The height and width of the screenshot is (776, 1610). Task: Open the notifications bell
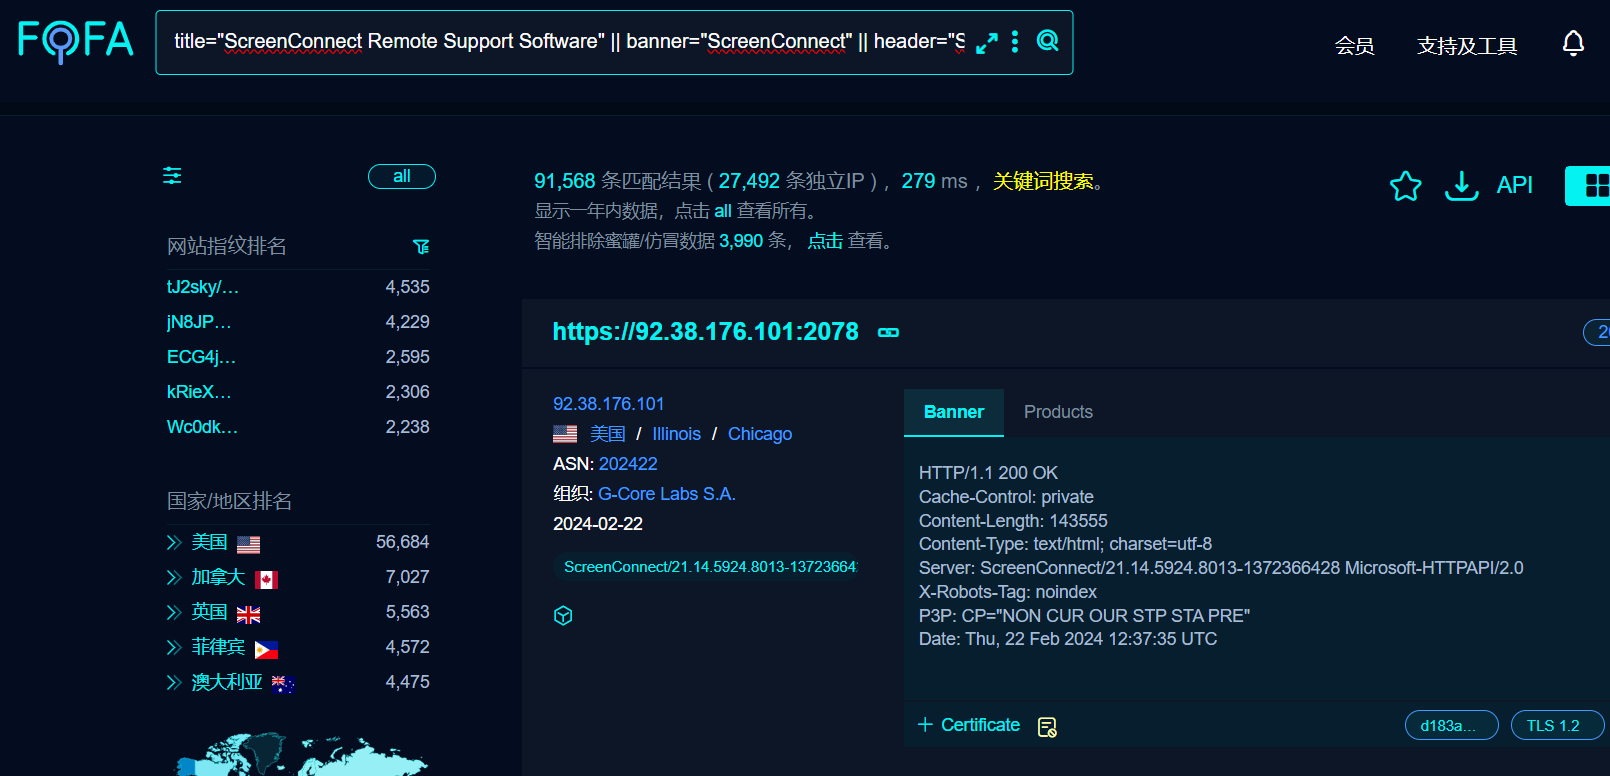1573,43
